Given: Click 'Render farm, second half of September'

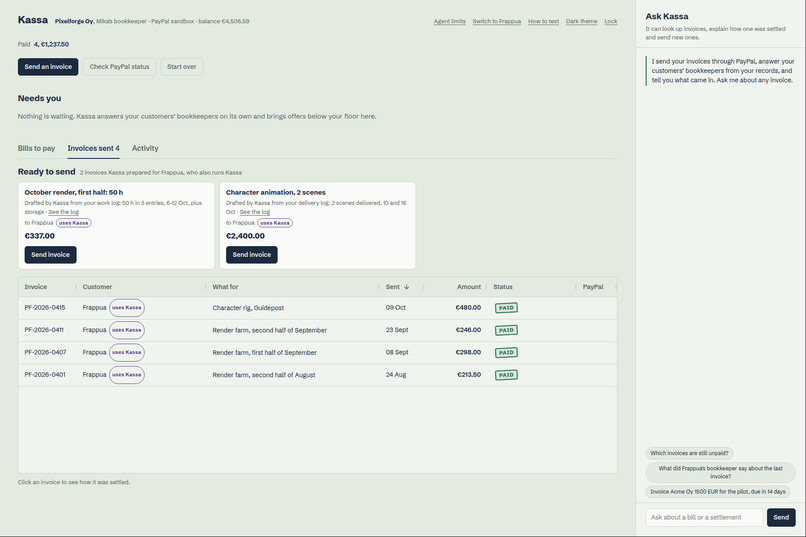Looking at the screenshot, I should tap(270, 330).
